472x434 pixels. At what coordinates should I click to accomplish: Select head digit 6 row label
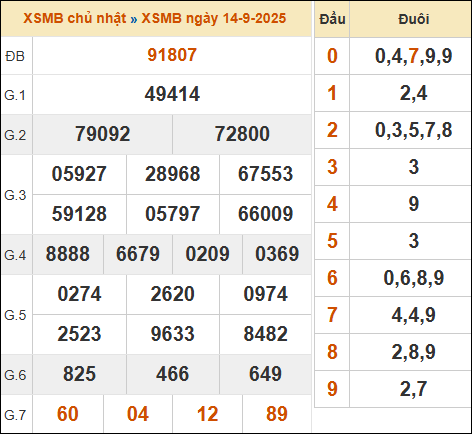(x=332, y=278)
